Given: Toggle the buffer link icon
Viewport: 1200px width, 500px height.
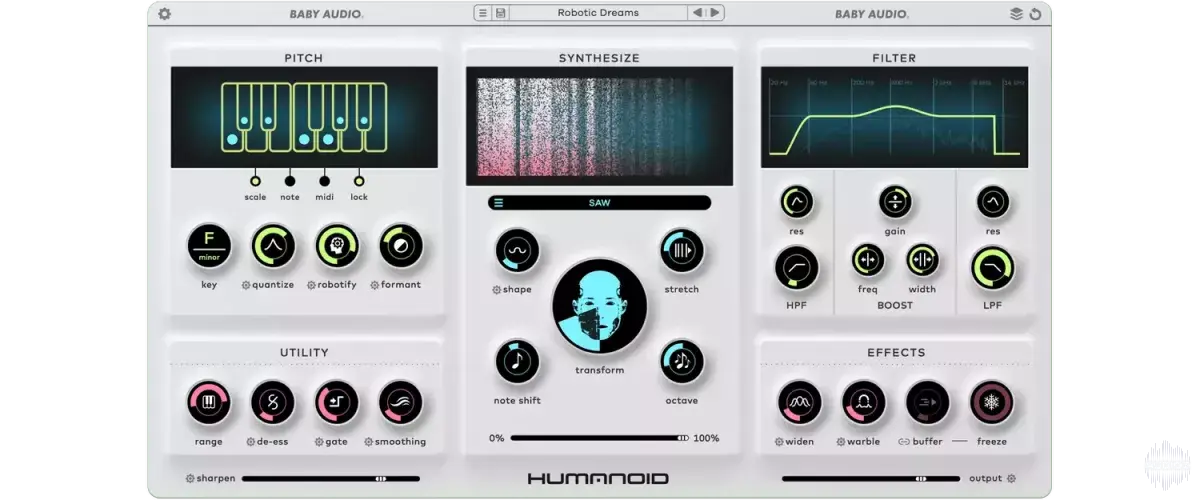Looking at the screenshot, I should point(903,442).
